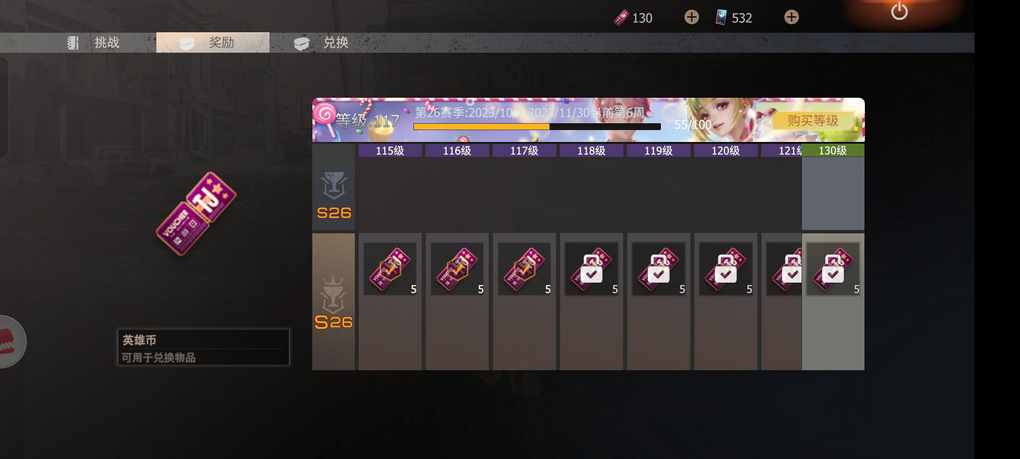1020x459 pixels.
Task: Open the red shop icon at left edge
Action: [x=11, y=341]
